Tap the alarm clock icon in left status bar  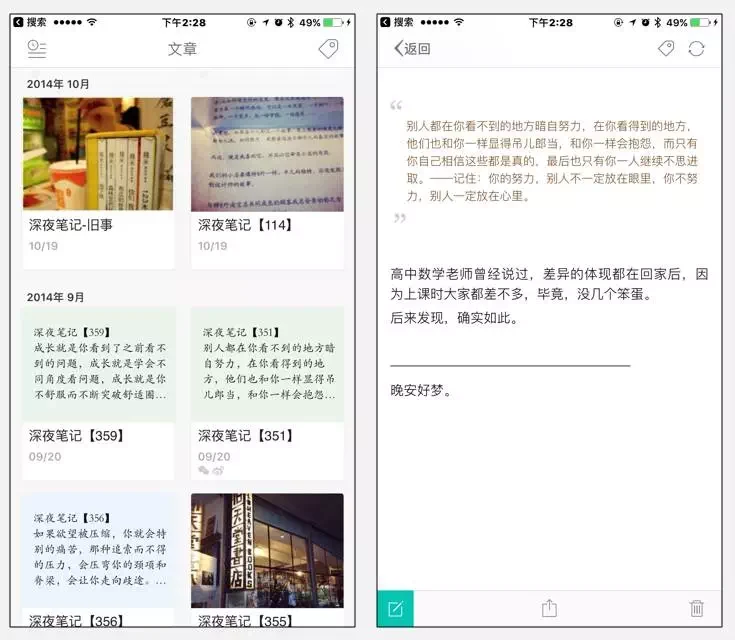[278, 22]
